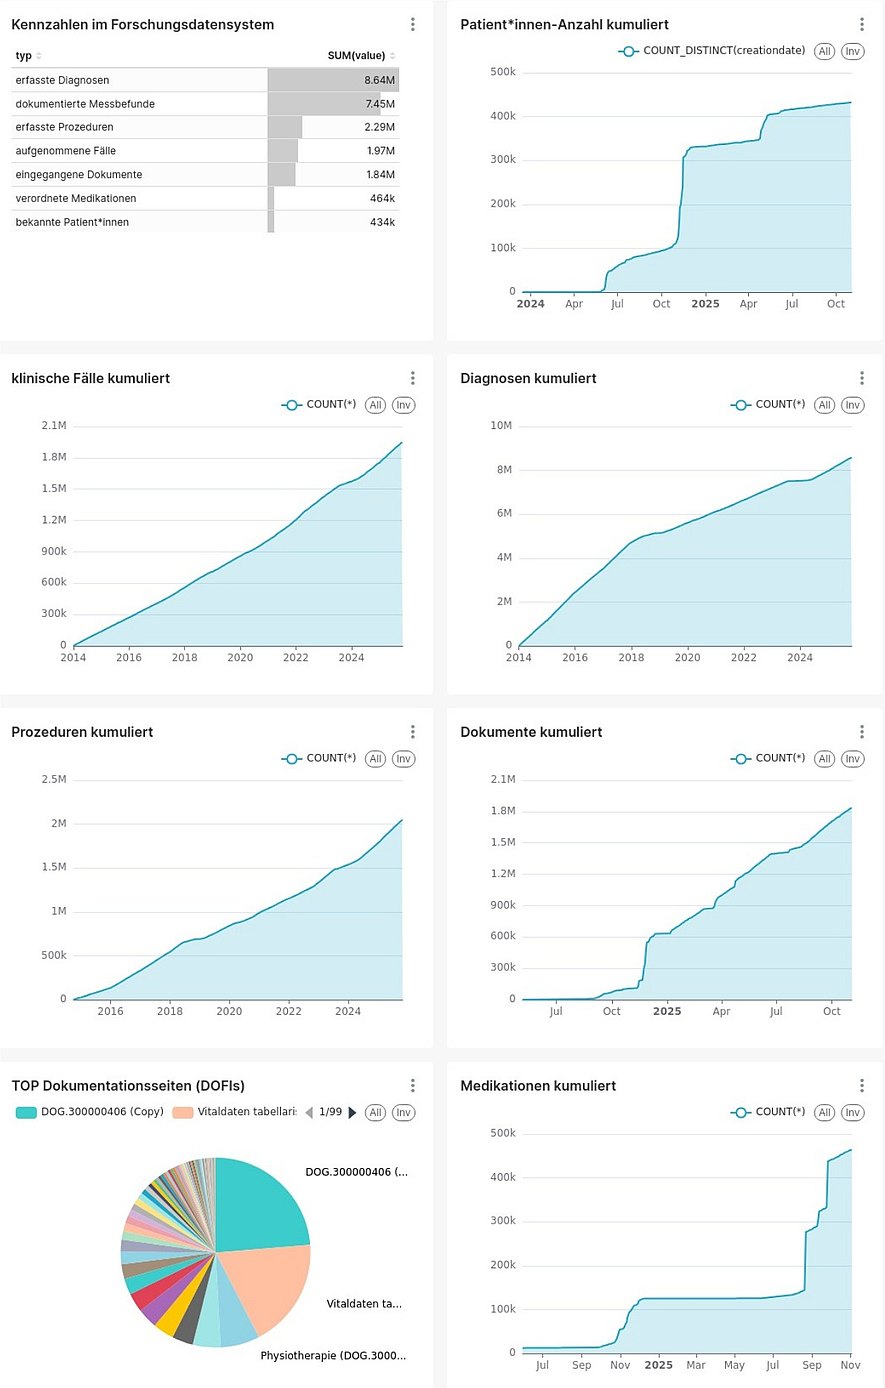Click All button in Patient*innen-Anzahl legend

[x=824, y=51]
